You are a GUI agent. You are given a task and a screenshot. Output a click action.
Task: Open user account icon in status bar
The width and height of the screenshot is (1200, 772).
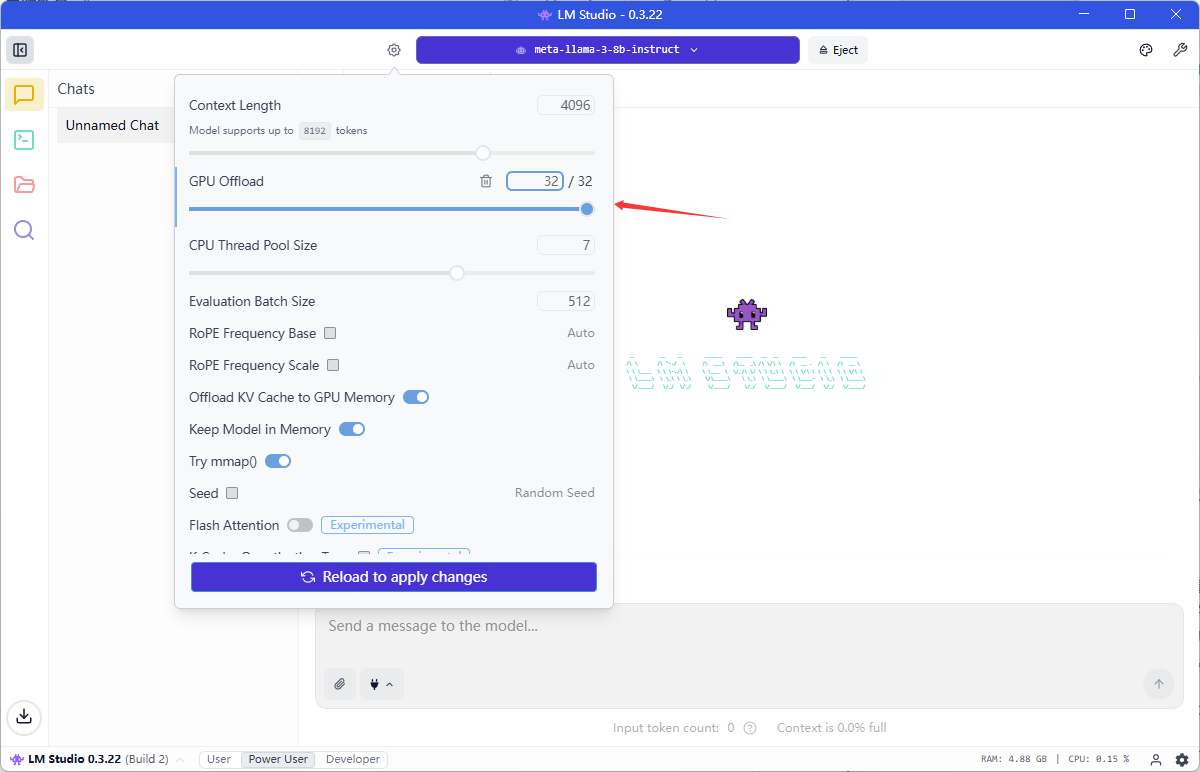click(1156, 759)
